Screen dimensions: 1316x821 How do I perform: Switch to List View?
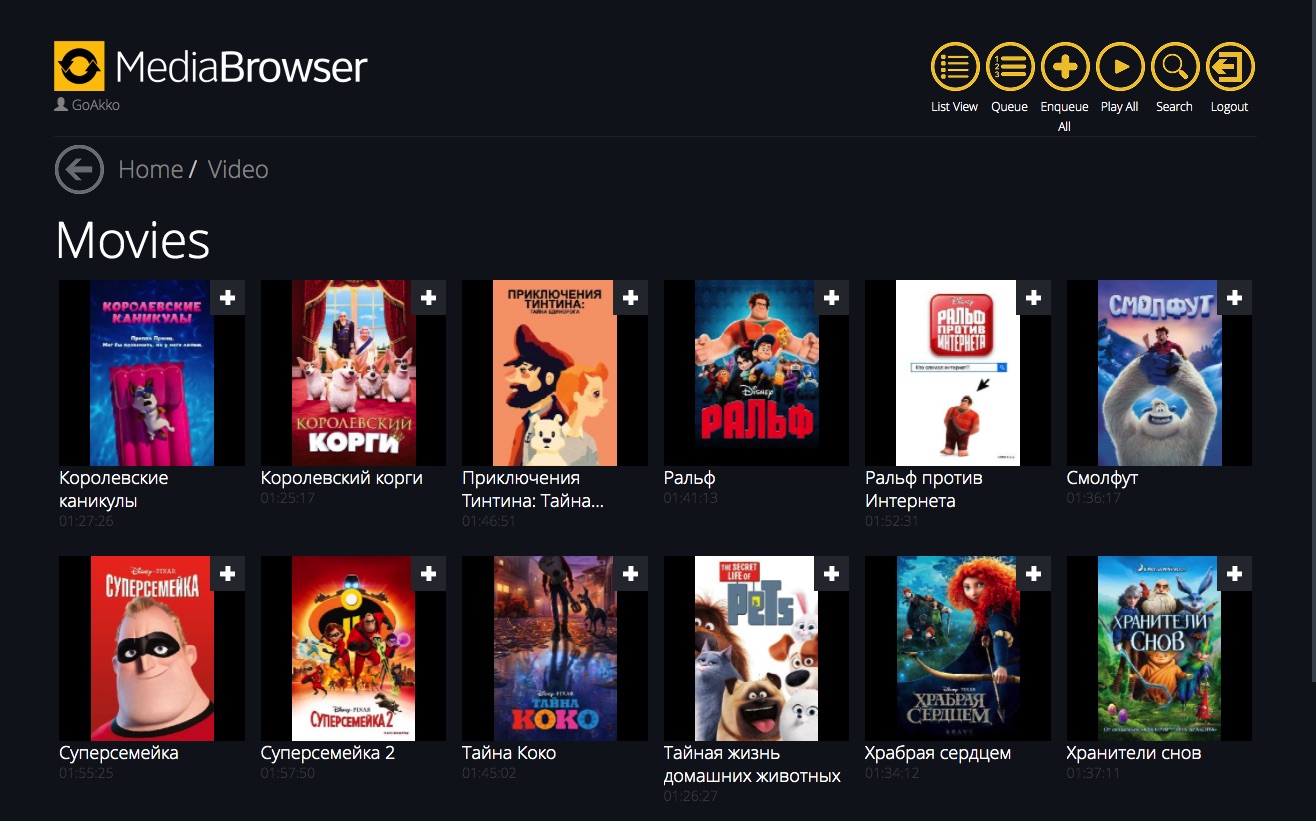click(x=954, y=67)
